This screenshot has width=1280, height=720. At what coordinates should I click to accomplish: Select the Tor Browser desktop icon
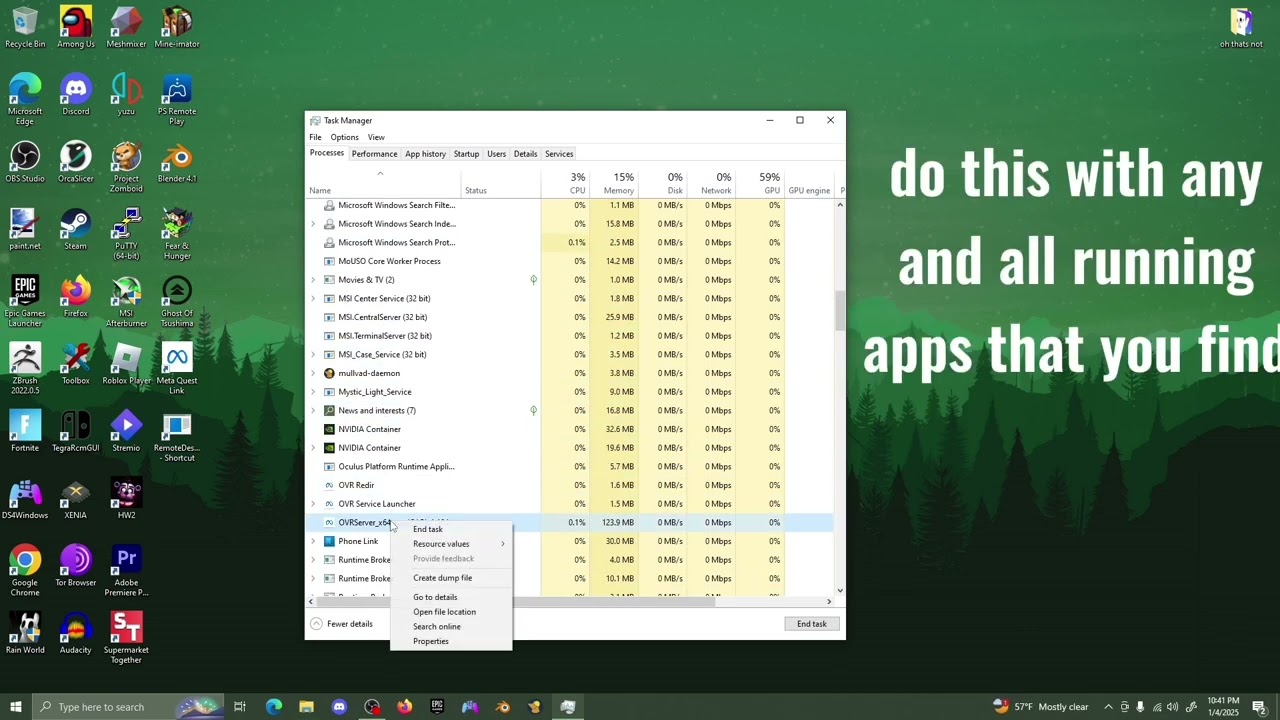[x=76, y=566]
